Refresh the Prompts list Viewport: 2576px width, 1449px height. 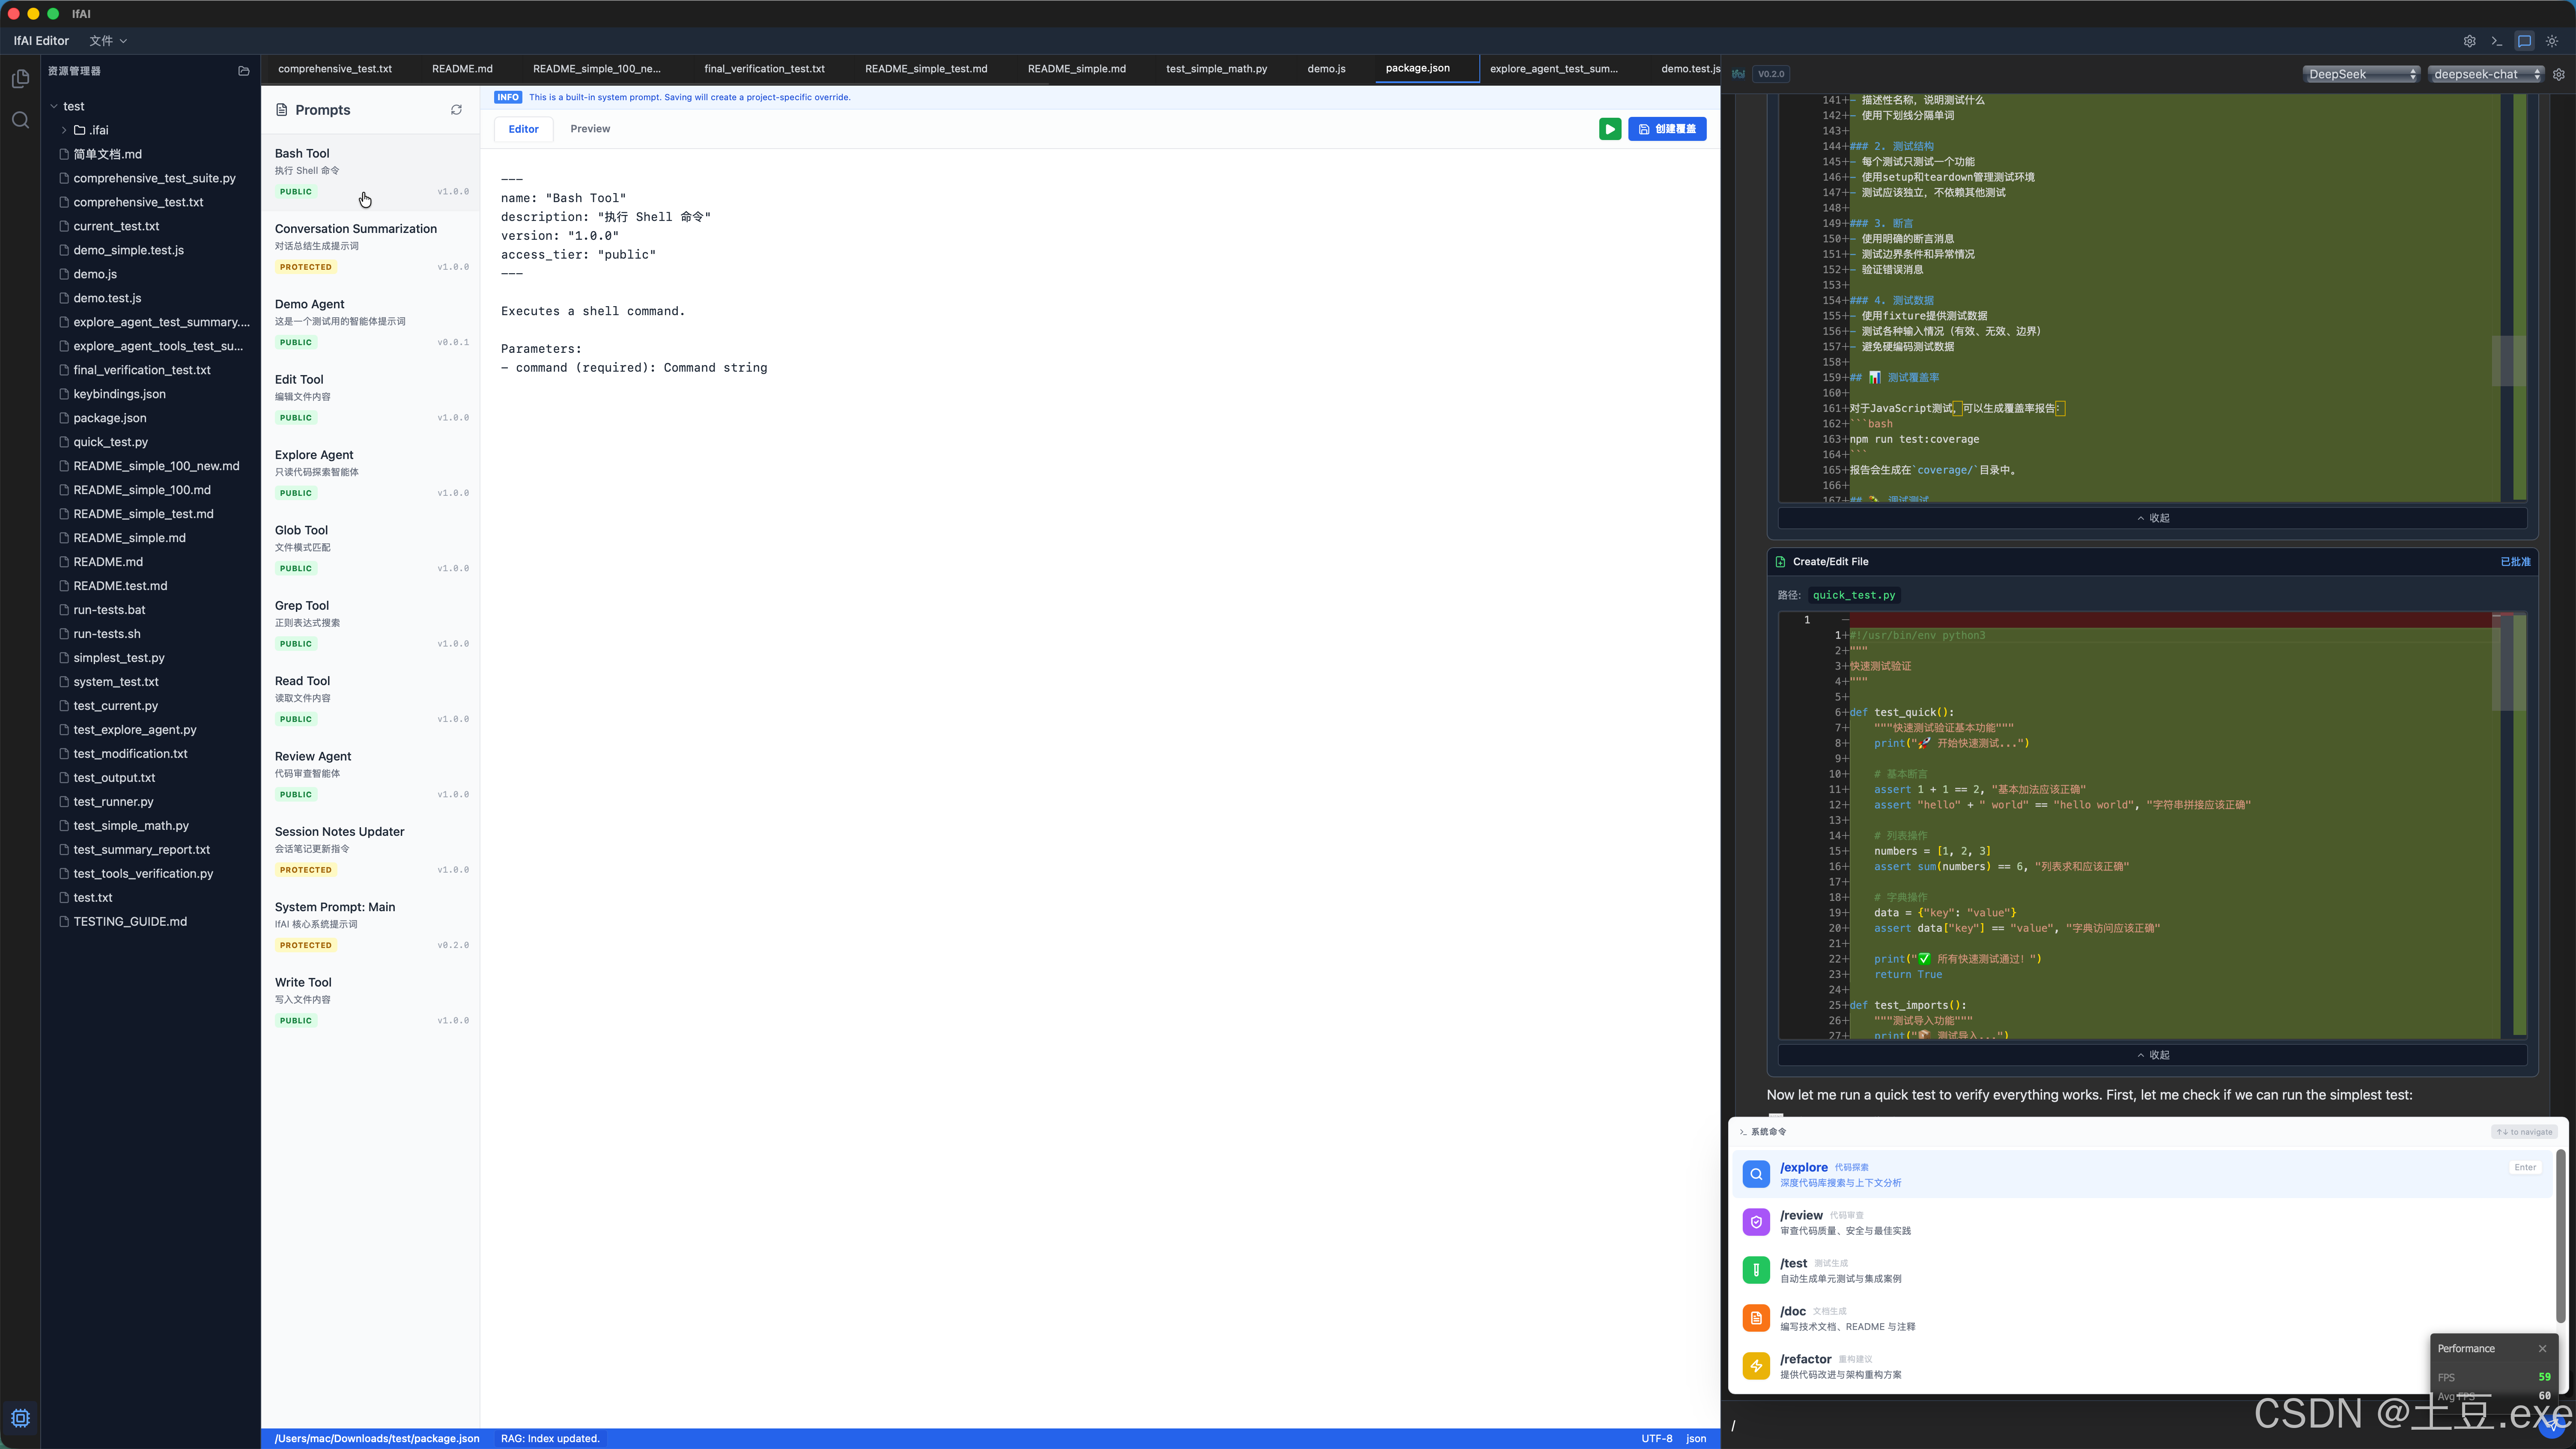point(456,110)
